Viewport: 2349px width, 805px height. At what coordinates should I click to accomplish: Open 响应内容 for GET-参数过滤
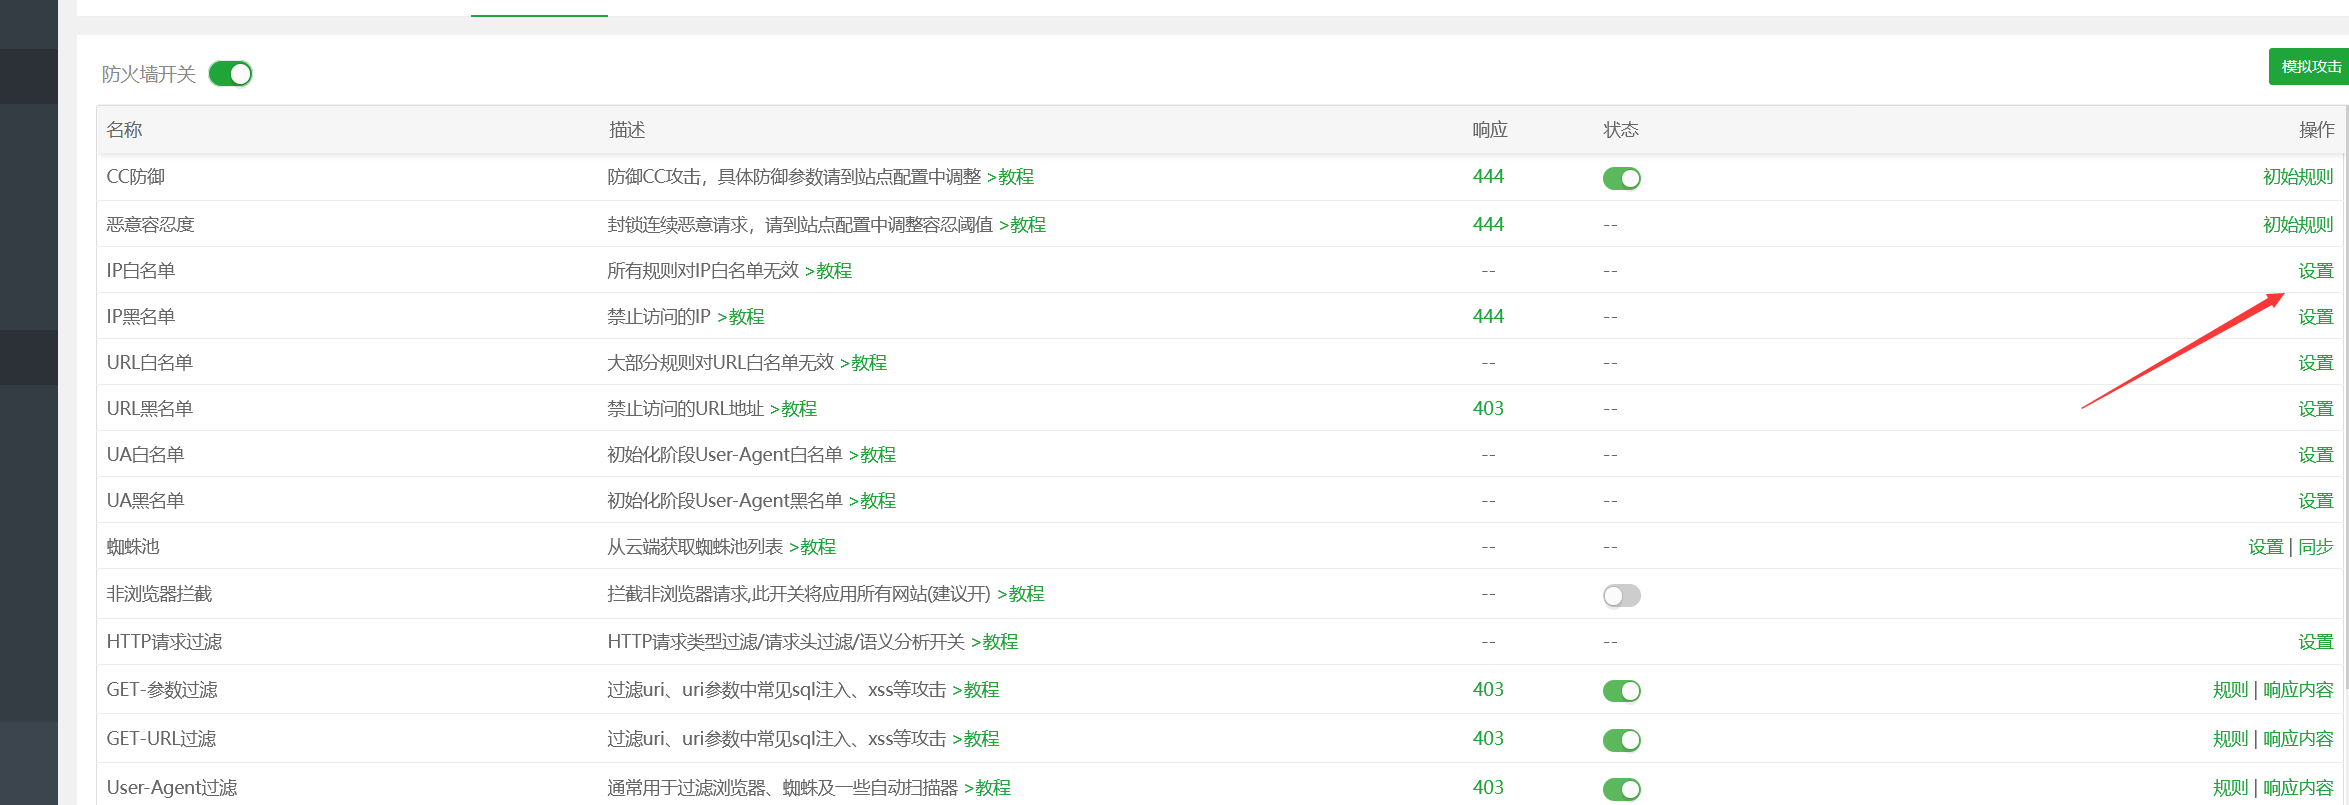[x=2298, y=690]
